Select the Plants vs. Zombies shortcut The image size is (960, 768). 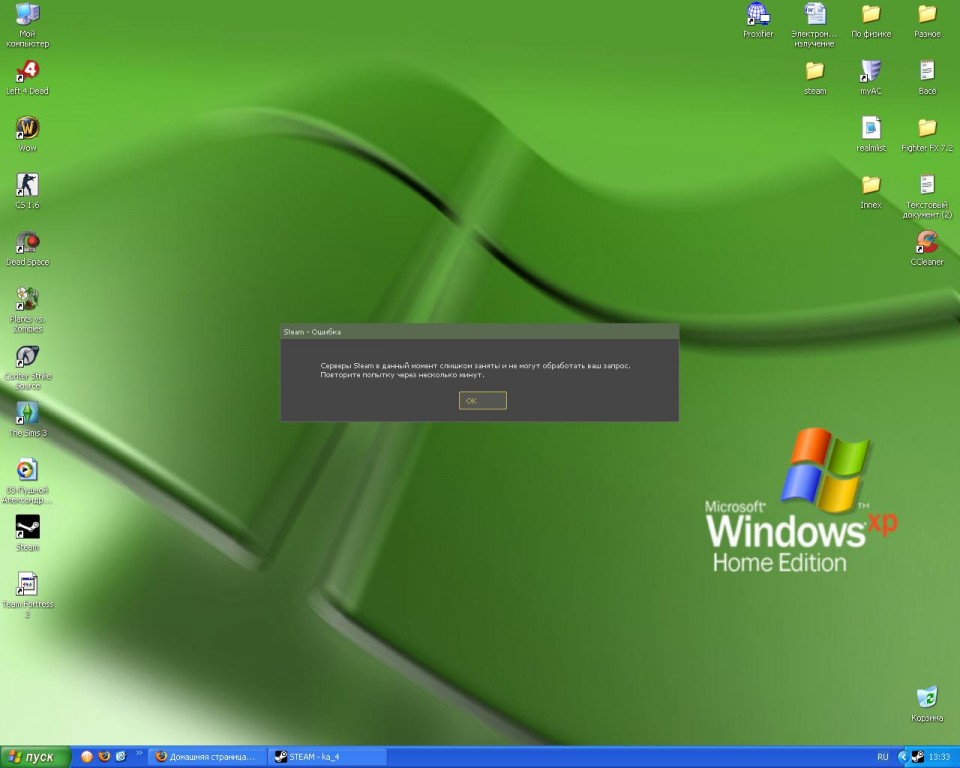point(27,310)
